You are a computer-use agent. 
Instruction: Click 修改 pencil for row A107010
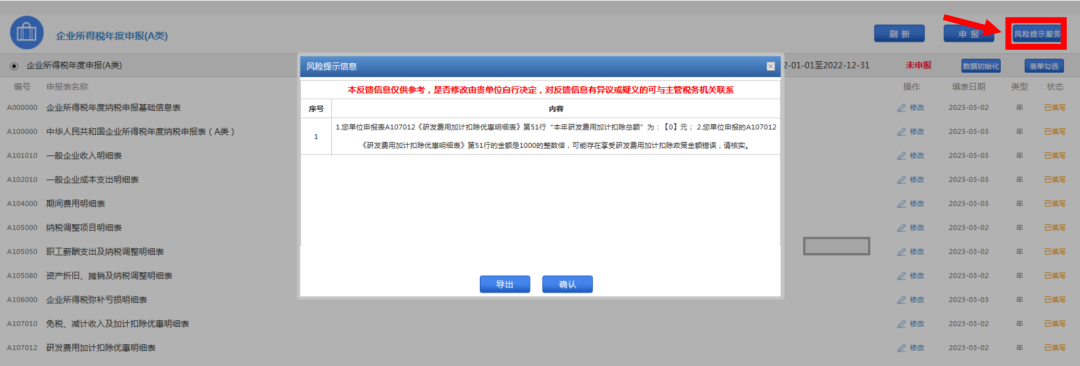911,324
